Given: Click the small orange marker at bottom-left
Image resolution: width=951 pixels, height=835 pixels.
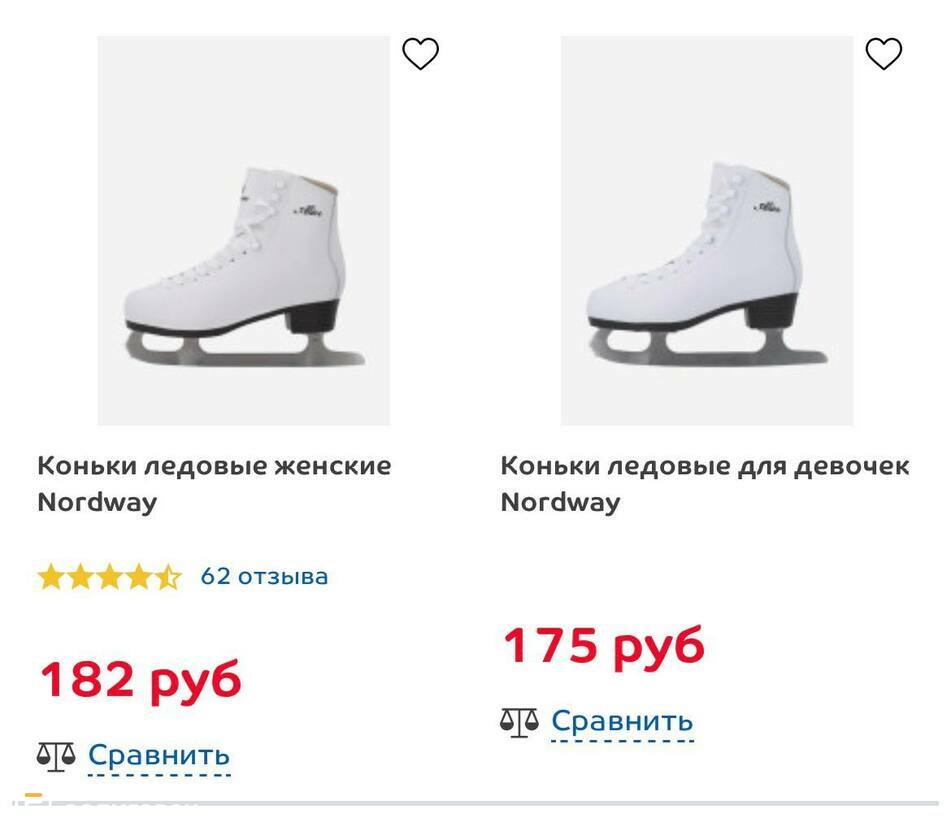Looking at the screenshot, I should 33,797.
